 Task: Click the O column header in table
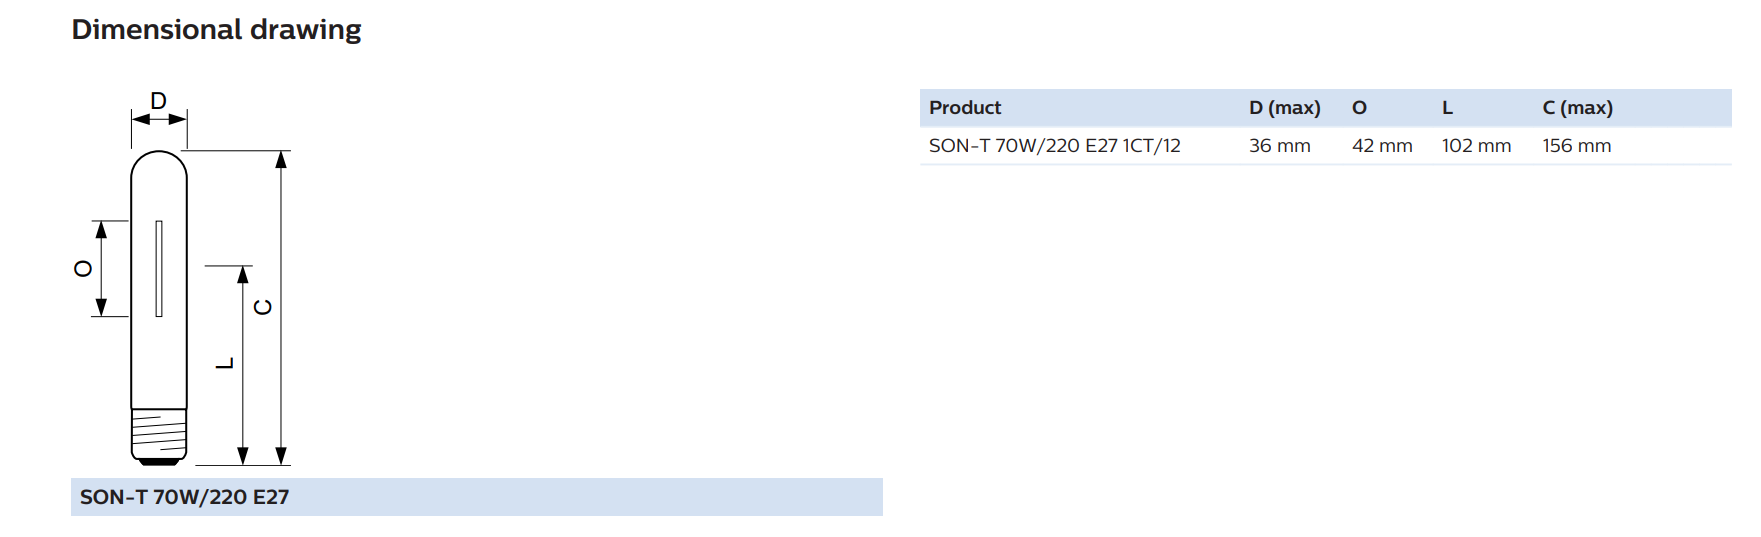1359,108
